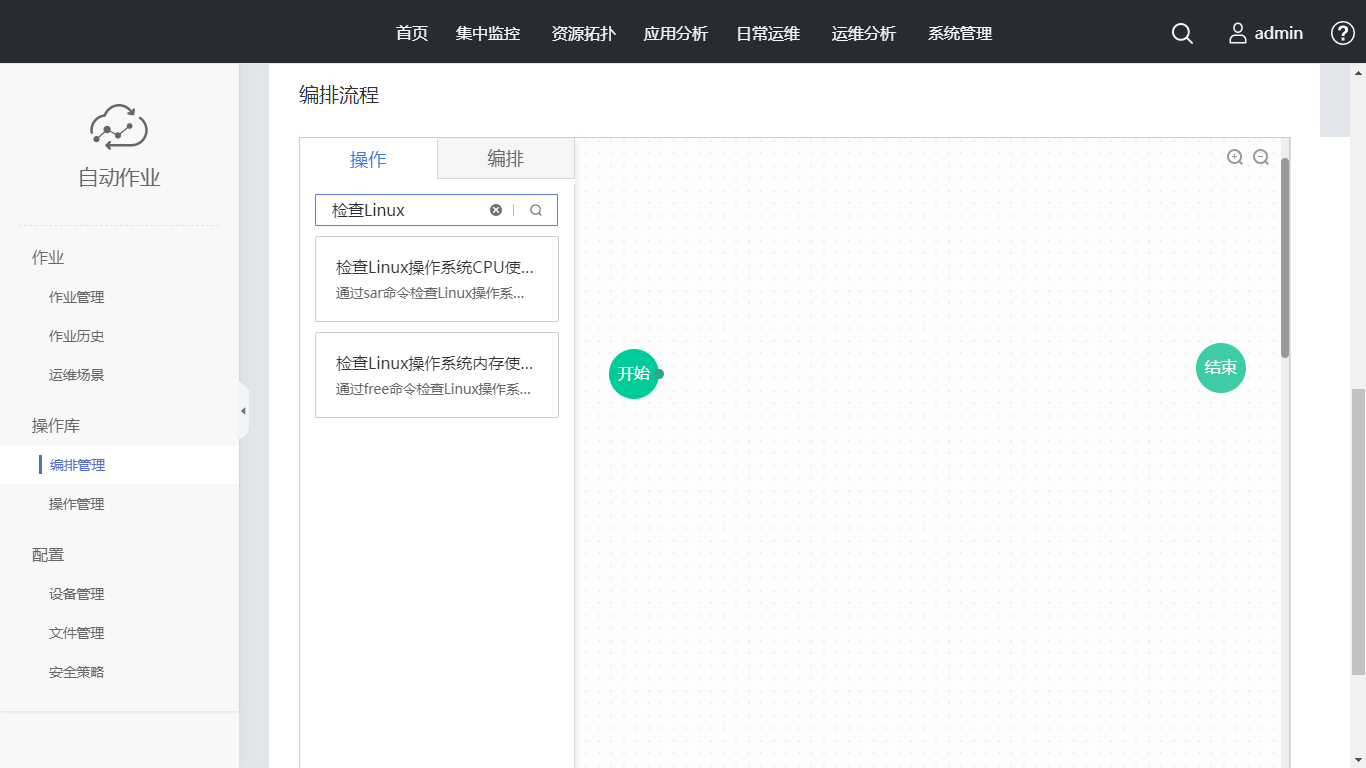Click the search magnifier in operation panel
1366x768 pixels.
[536, 210]
